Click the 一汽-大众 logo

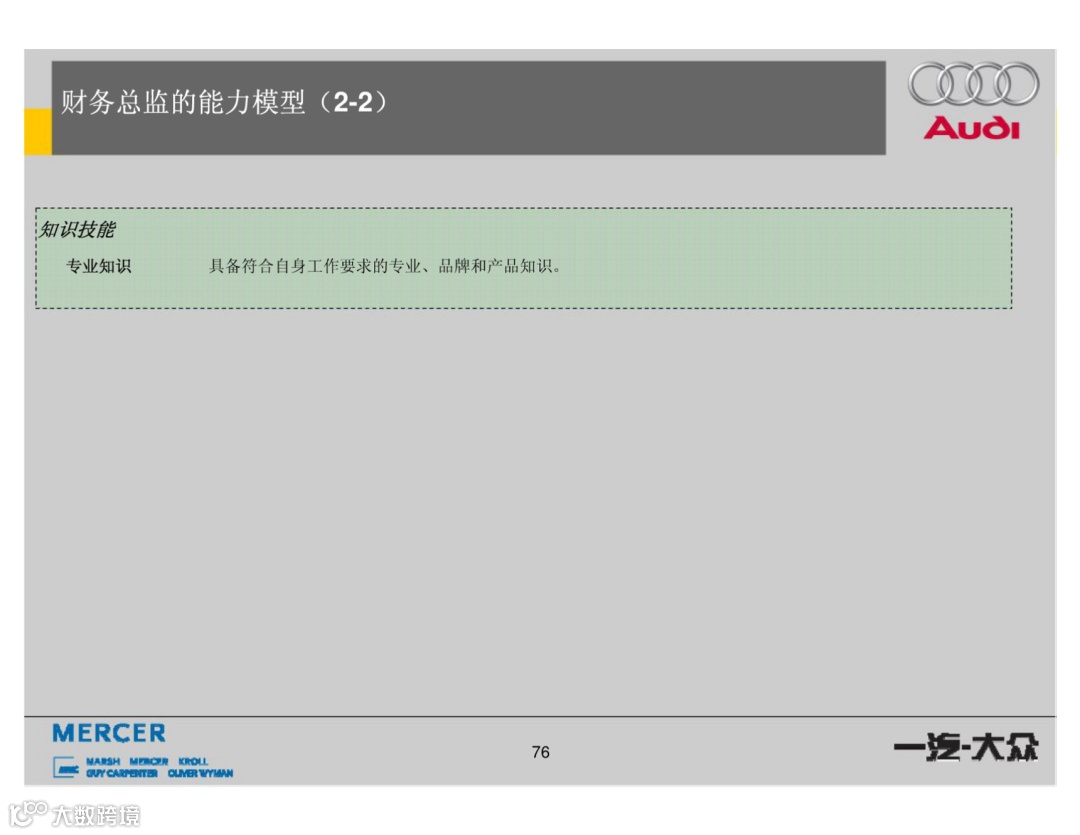966,748
